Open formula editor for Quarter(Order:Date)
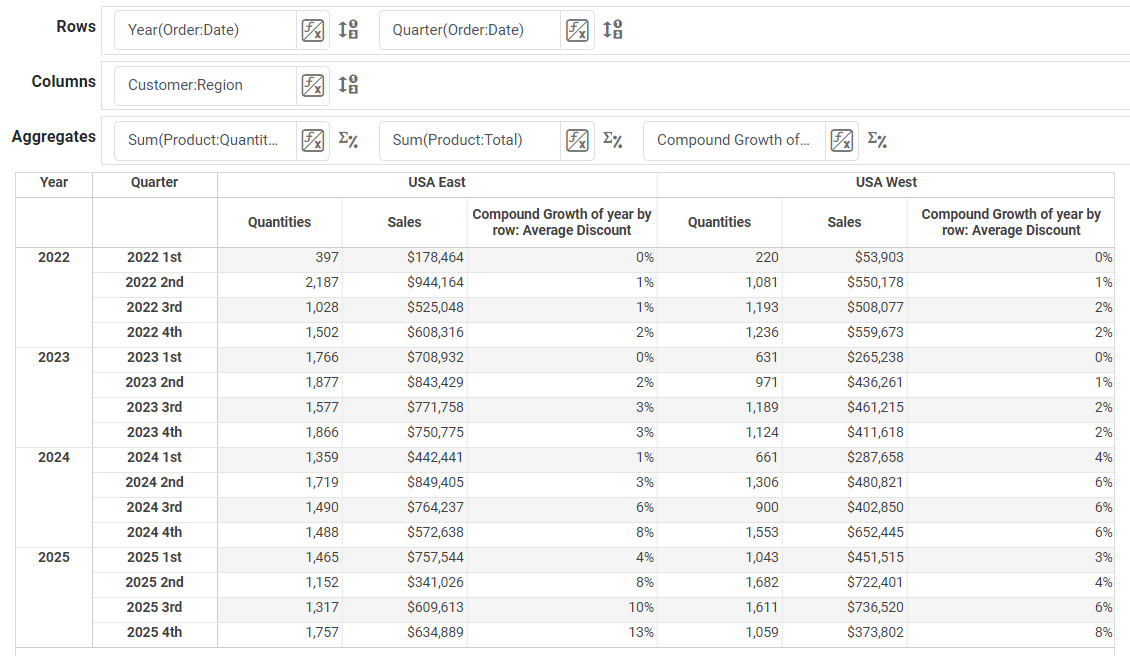 pyautogui.click(x=577, y=30)
